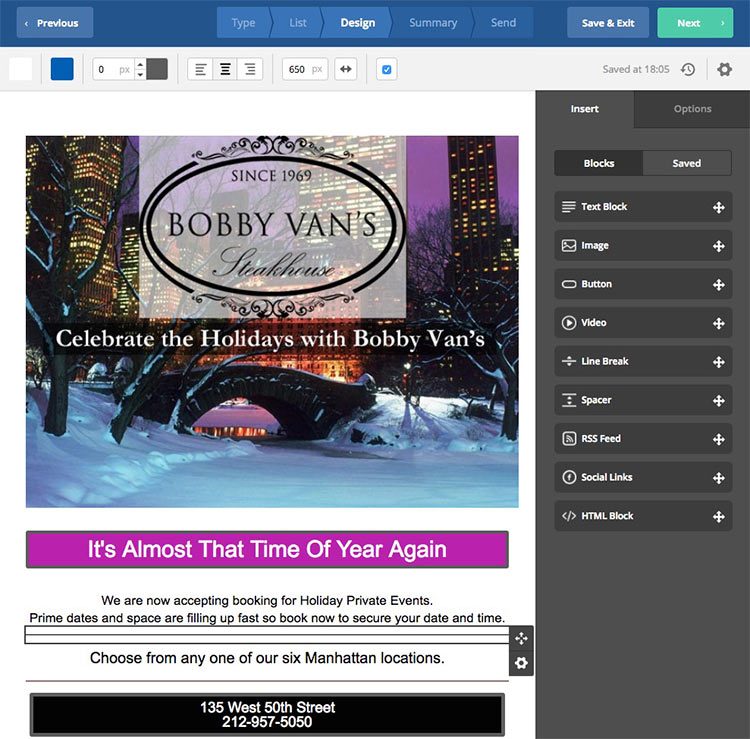Align content to the center
The width and height of the screenshot is (750, 739).
(x=225, y=69)
